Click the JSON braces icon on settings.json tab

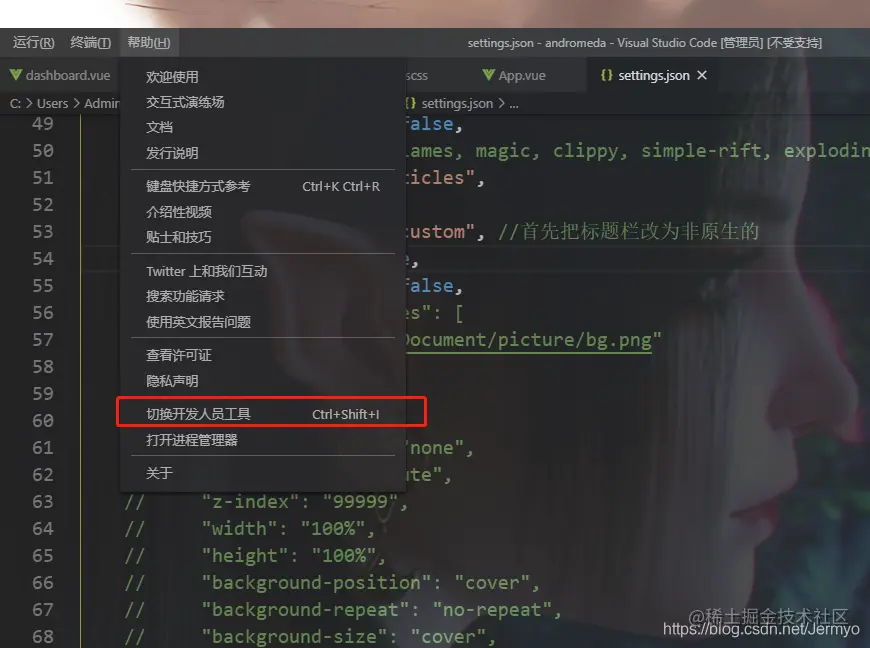pyautogui.click(x=606, y=75)
